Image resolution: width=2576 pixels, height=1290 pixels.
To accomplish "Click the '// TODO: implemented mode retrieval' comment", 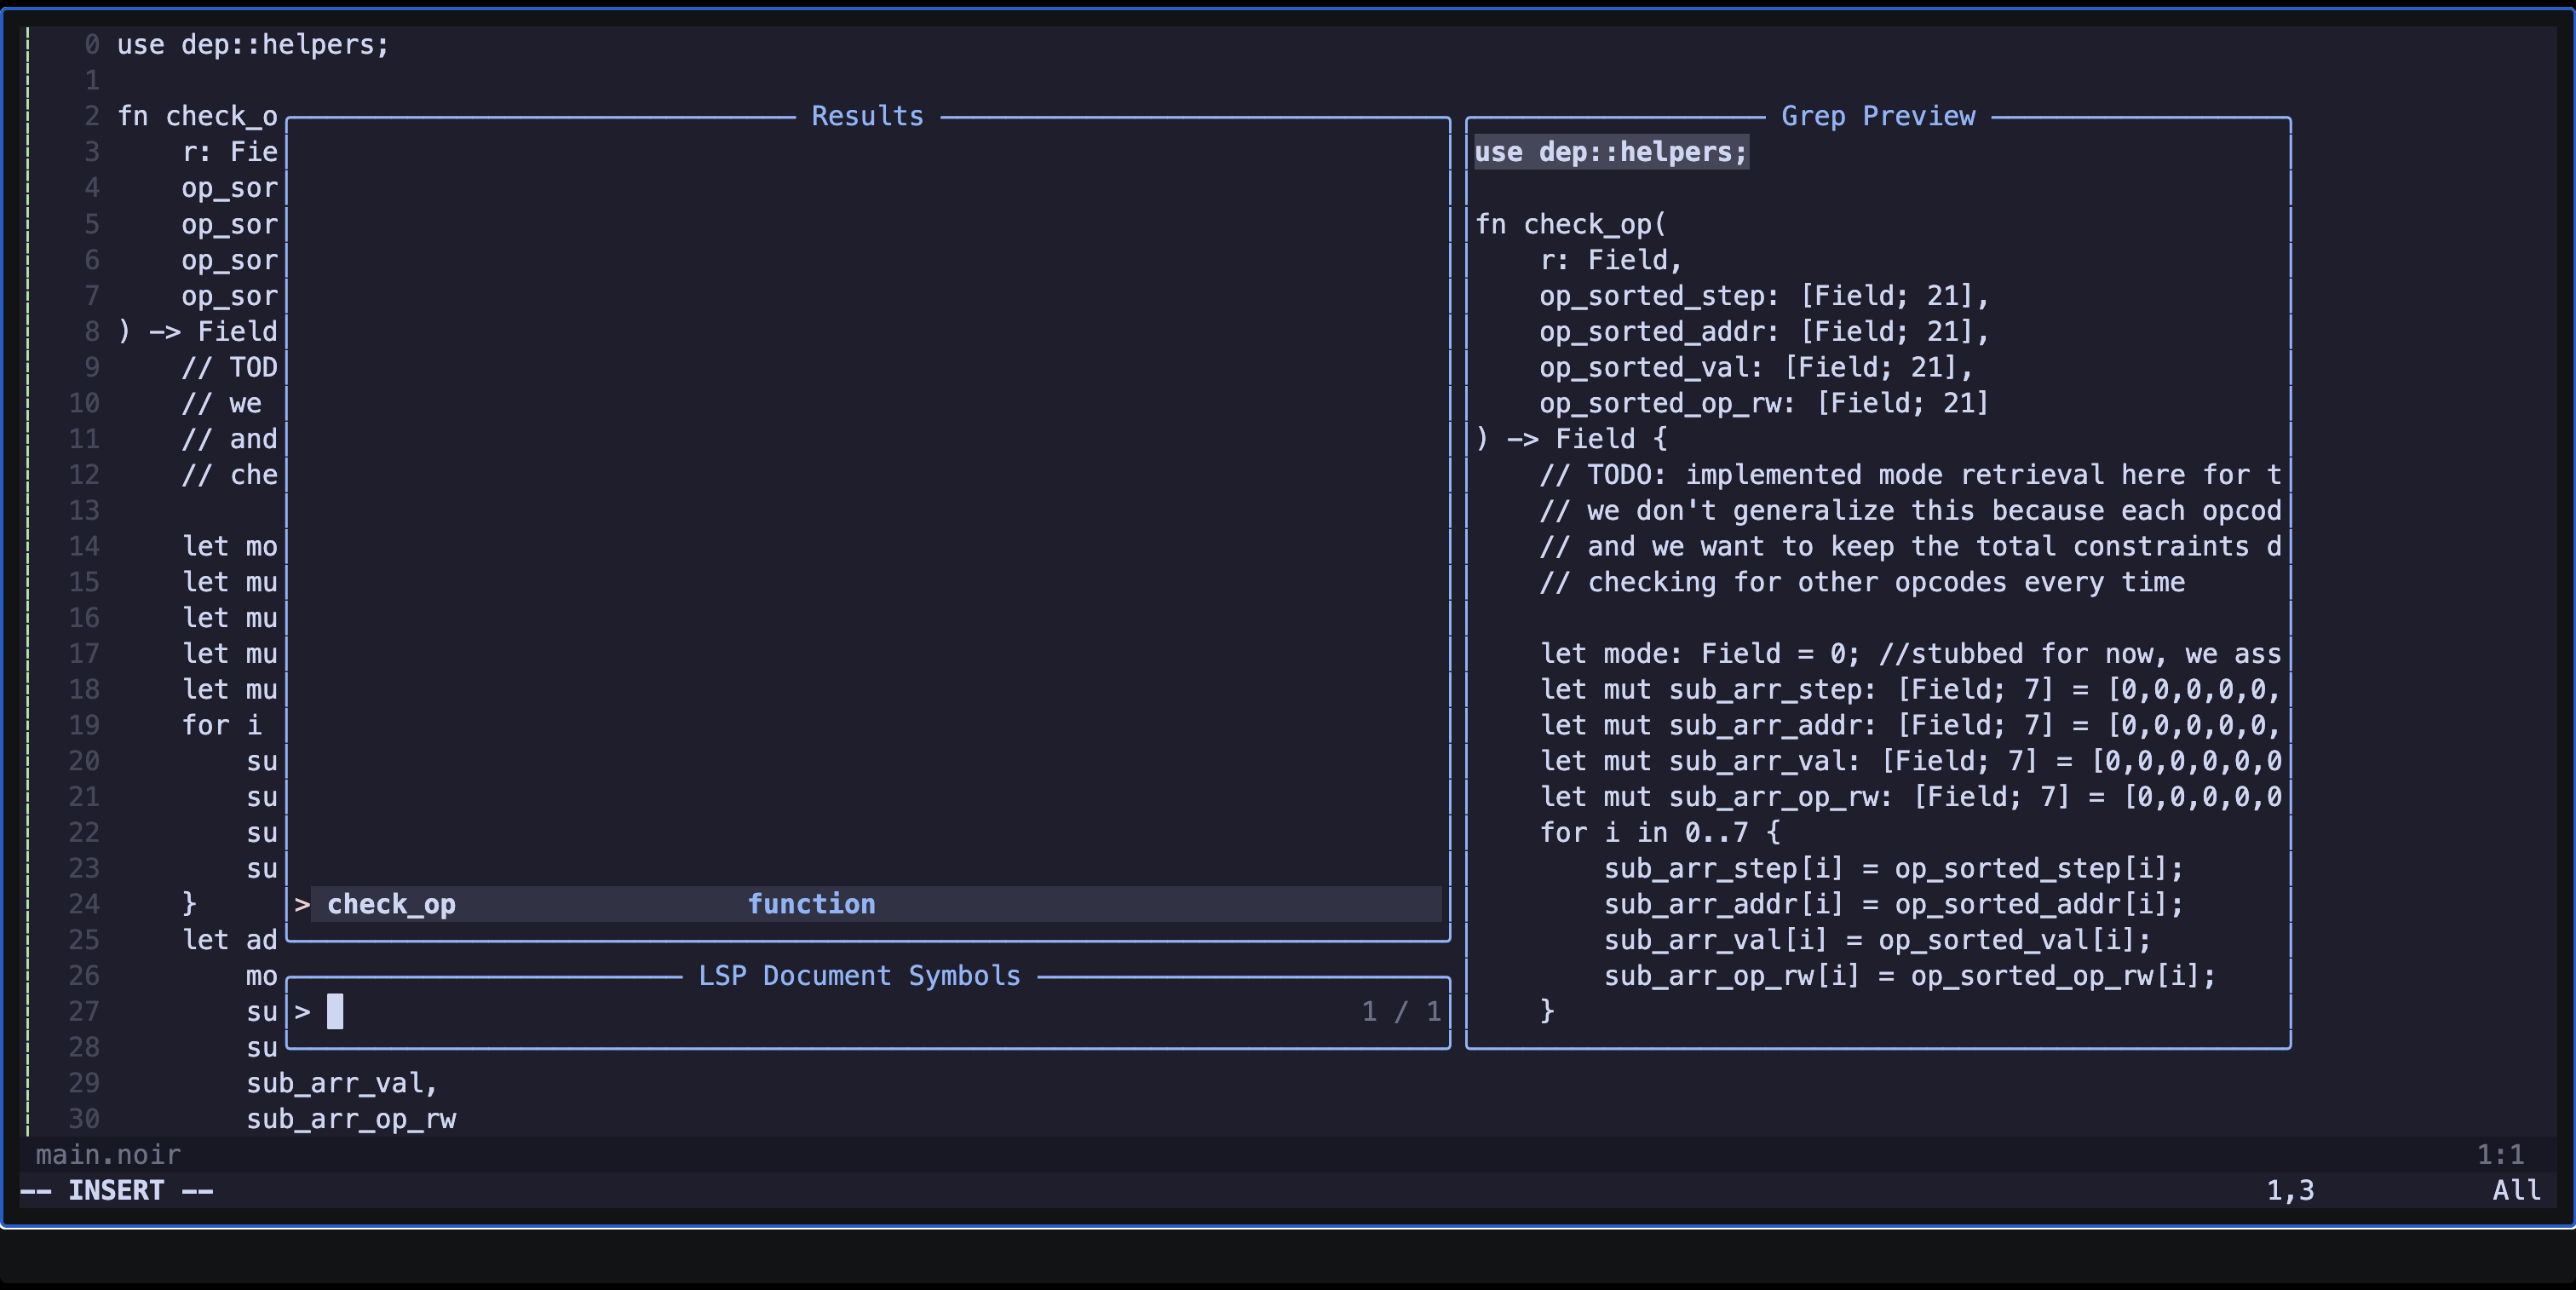I will [x=1910, y=475].
